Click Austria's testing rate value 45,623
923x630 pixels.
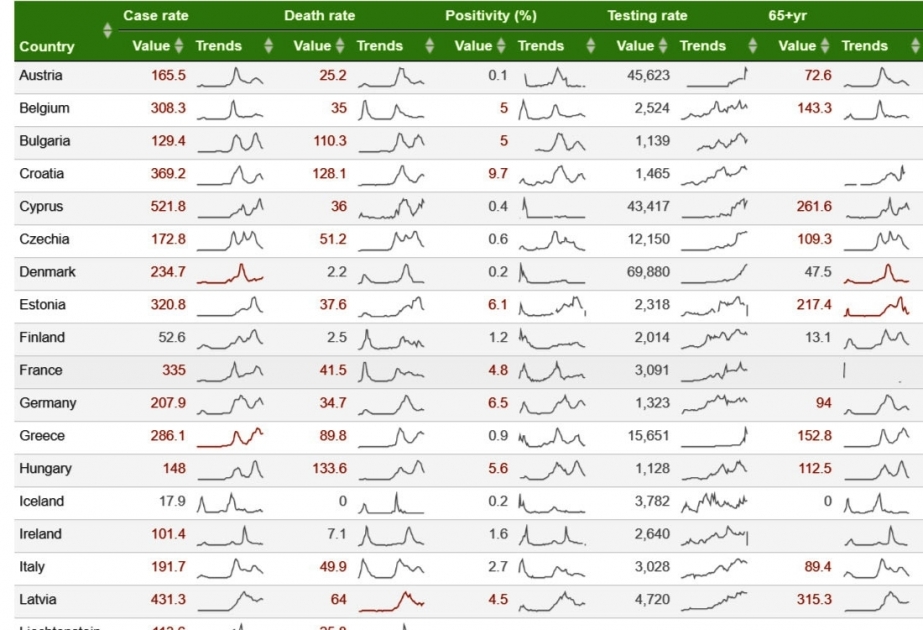tap(648, 75)
